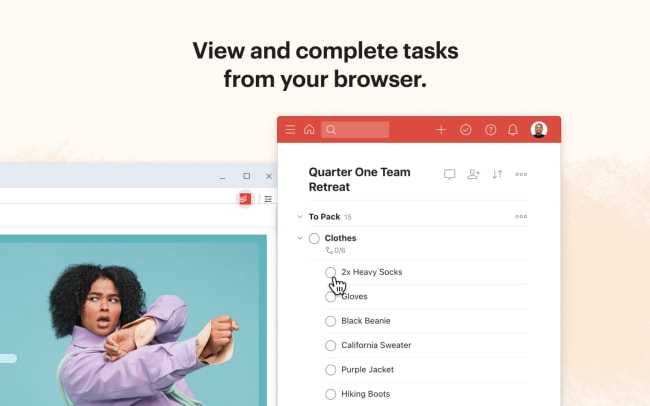The image size is (650, 406).
Task: Collapse the Clothes subtasks
Action: click(300, 238)
